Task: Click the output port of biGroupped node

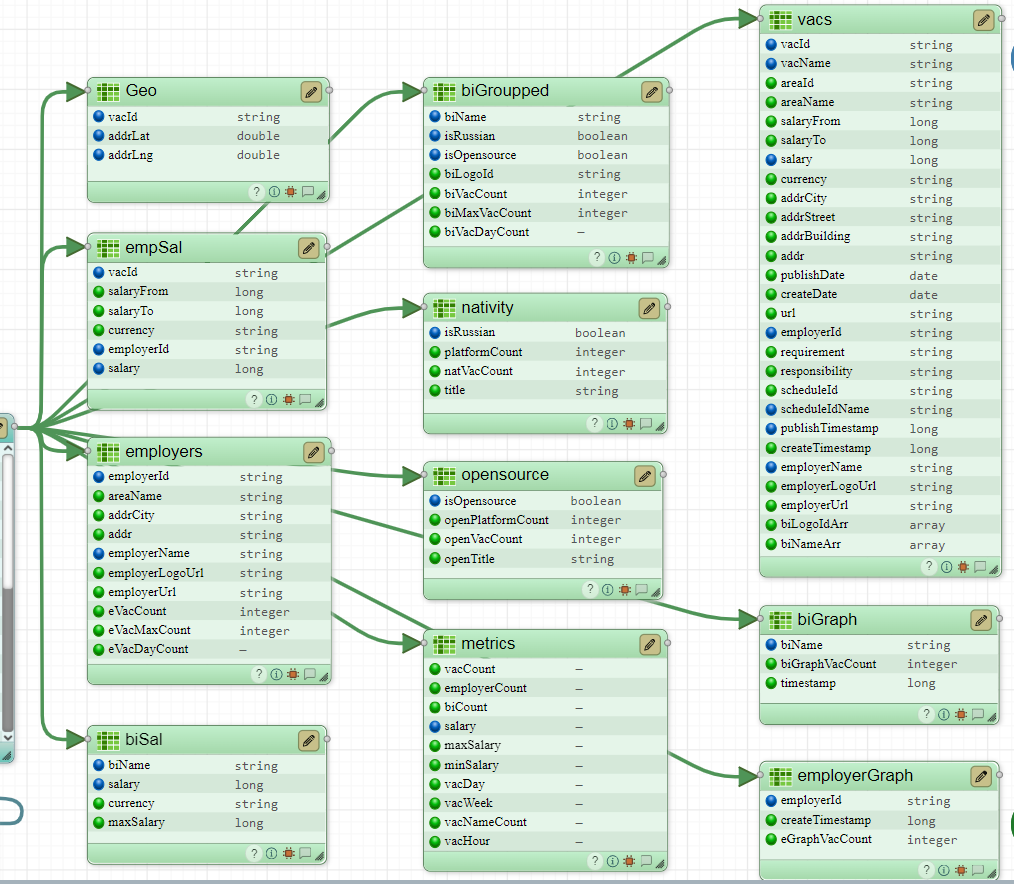Action: [670, 90]
